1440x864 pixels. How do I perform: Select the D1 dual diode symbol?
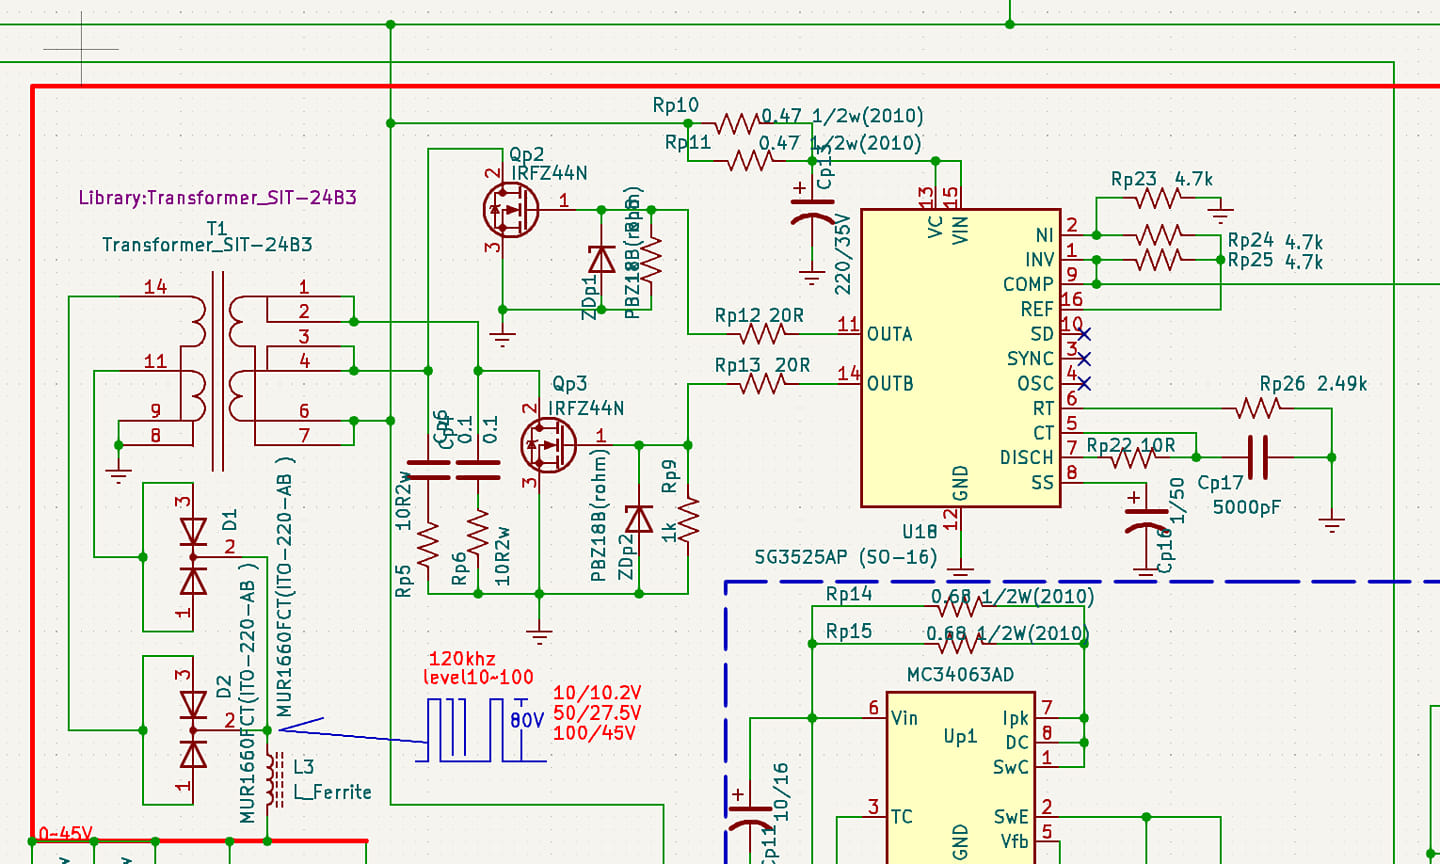coord(192,557)
